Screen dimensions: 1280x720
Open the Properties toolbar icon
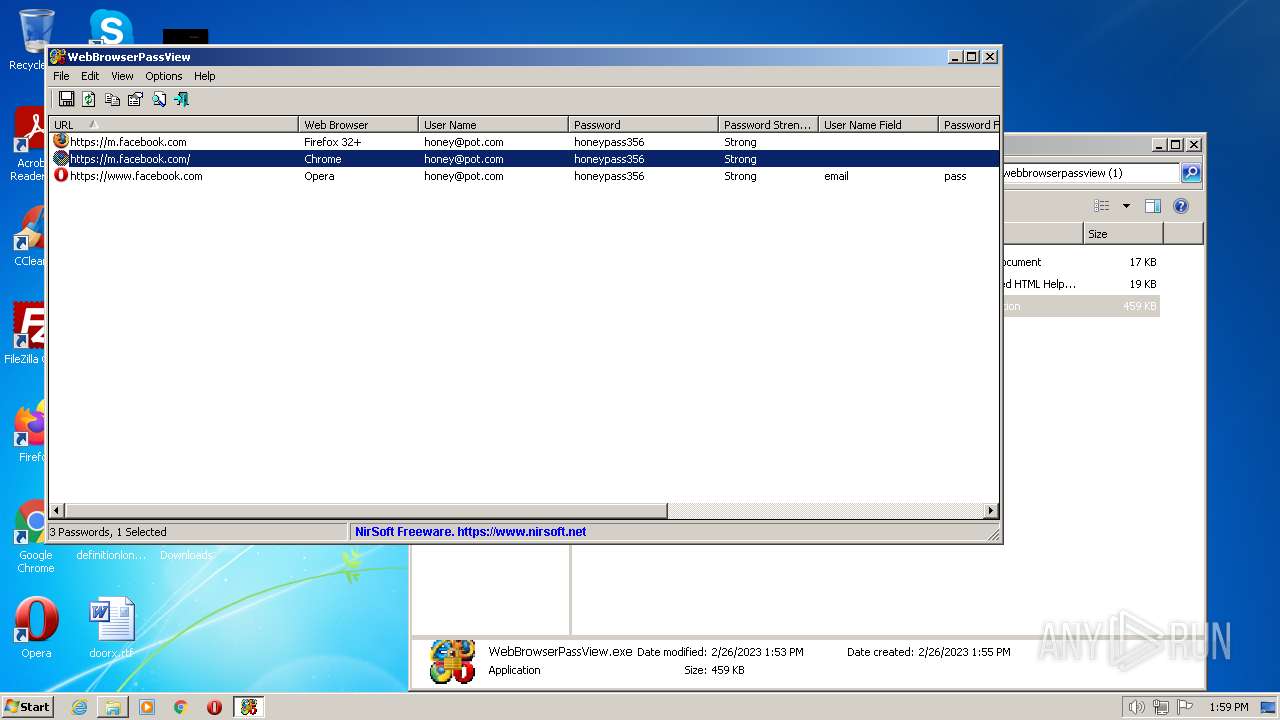[x=135, y=98]
